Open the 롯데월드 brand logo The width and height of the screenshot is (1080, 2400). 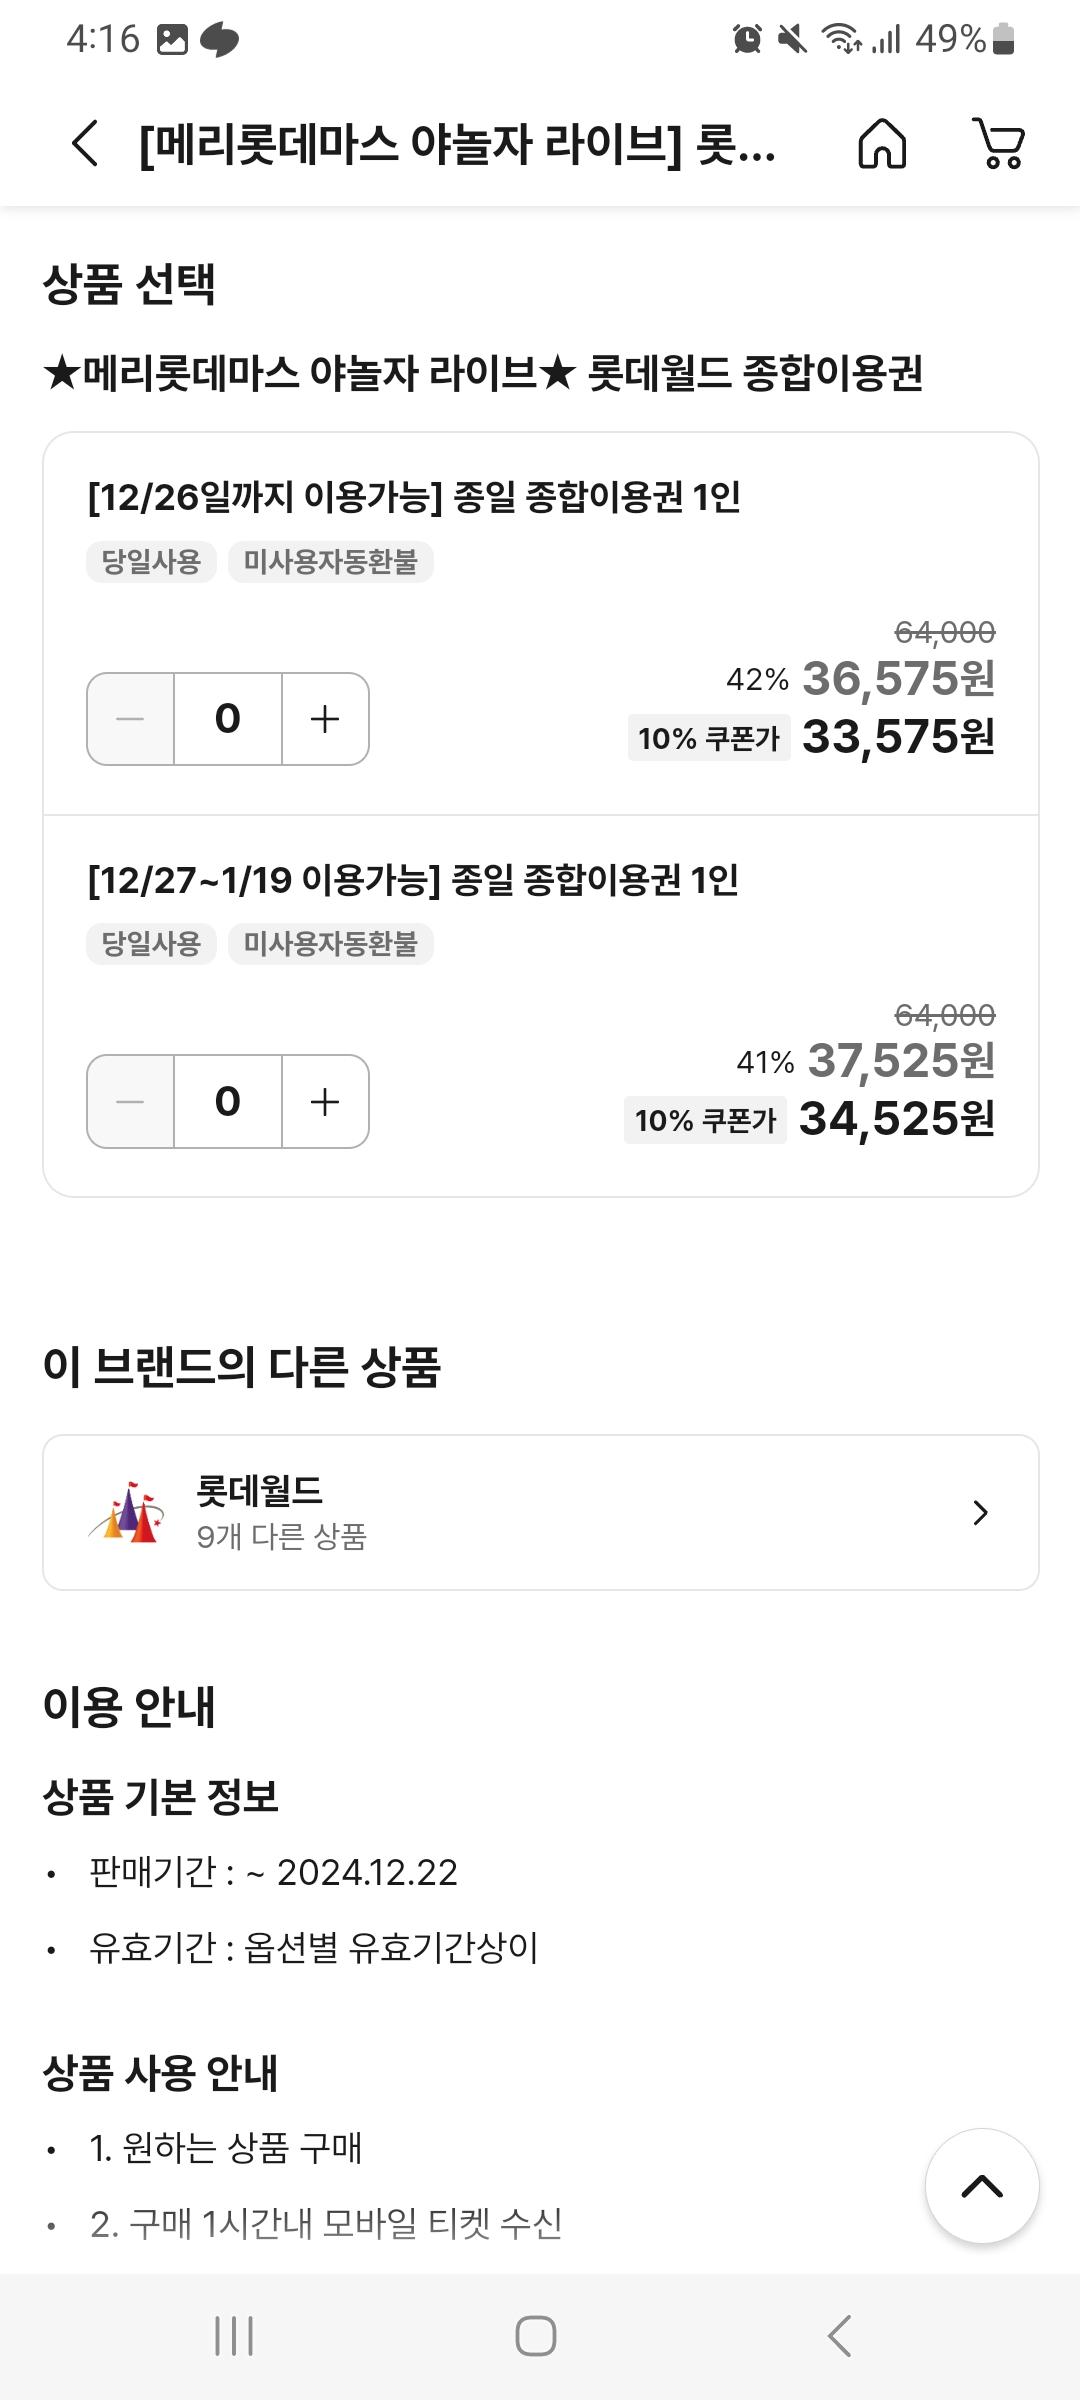click(127, 1512)
